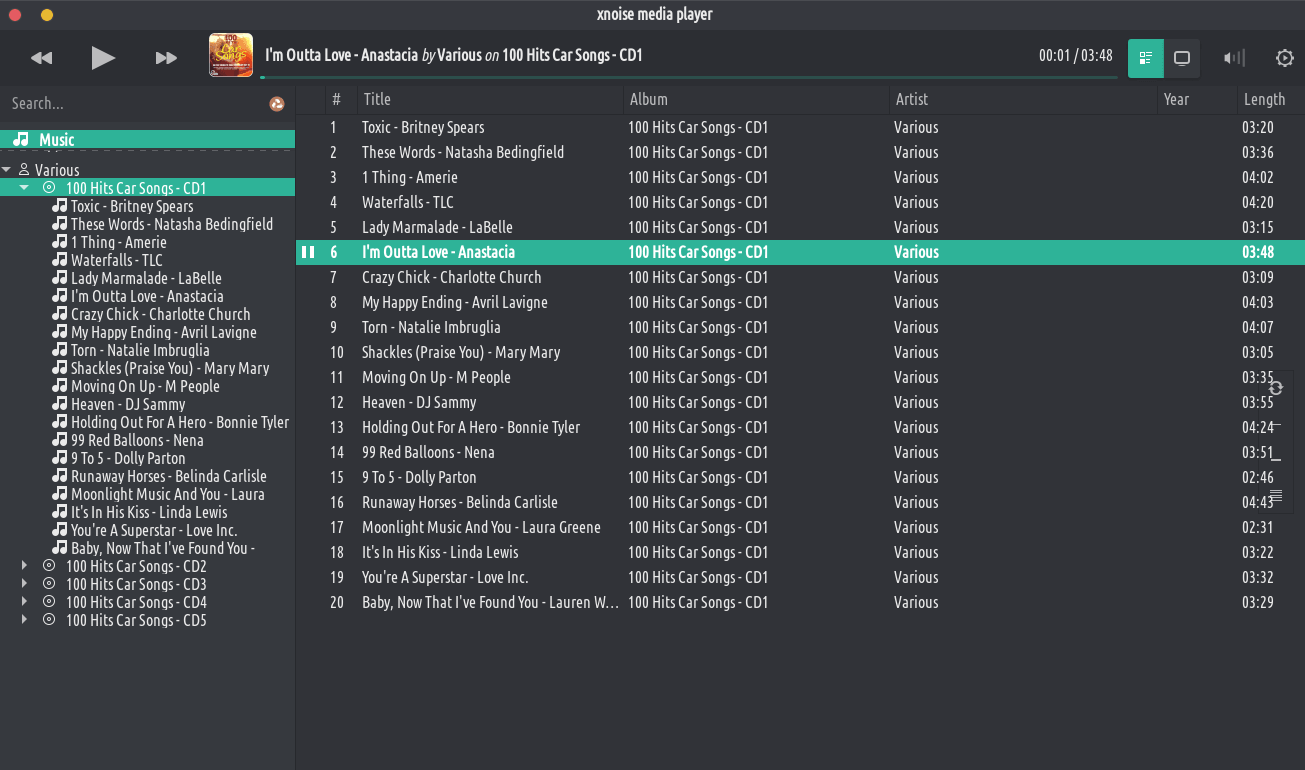
Task: Click the volume speaker icon
Action: coord(1234,58)
